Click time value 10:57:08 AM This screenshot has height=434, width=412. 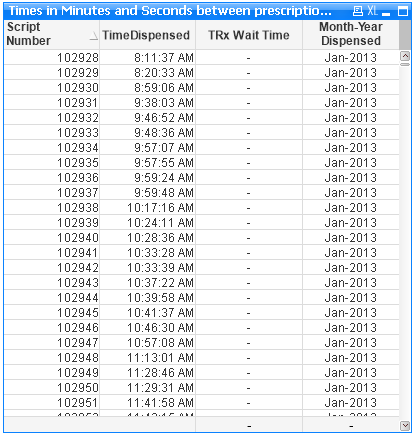[161, 343]
